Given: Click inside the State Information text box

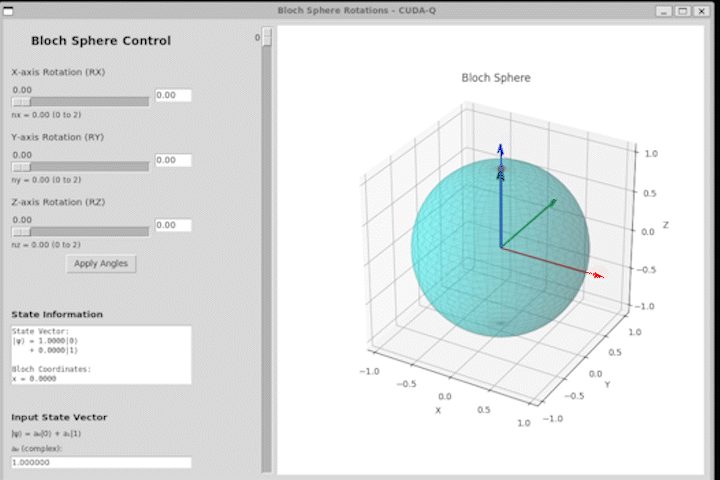Looking at the screenshot, I should (101, 355).
